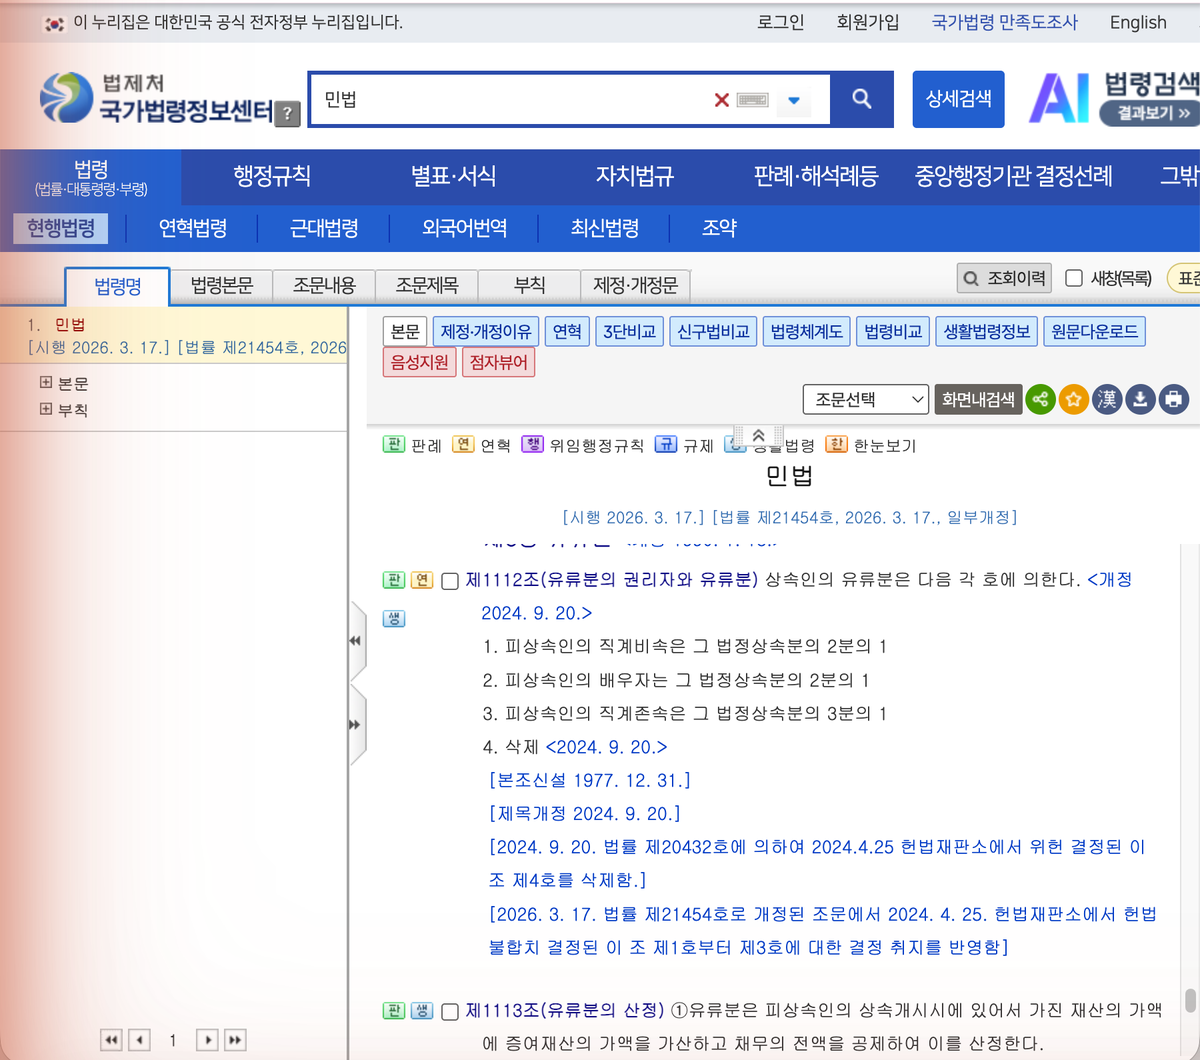Go to first page in list pager

112,1040
